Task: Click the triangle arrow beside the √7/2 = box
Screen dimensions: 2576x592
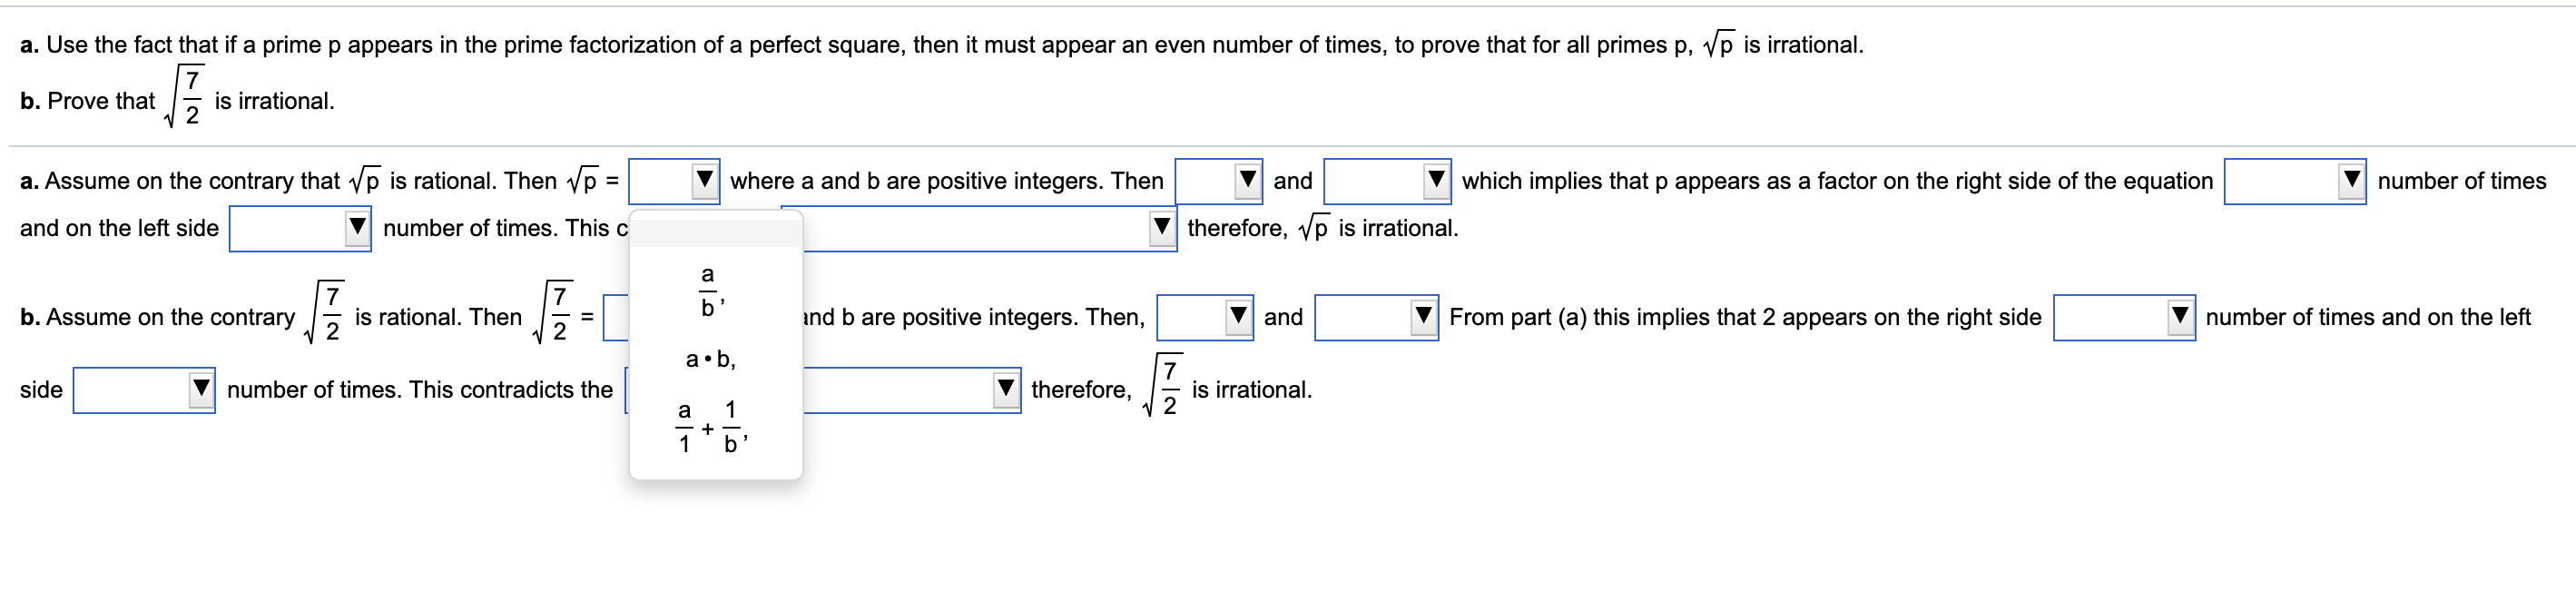Action: (615, 318)
